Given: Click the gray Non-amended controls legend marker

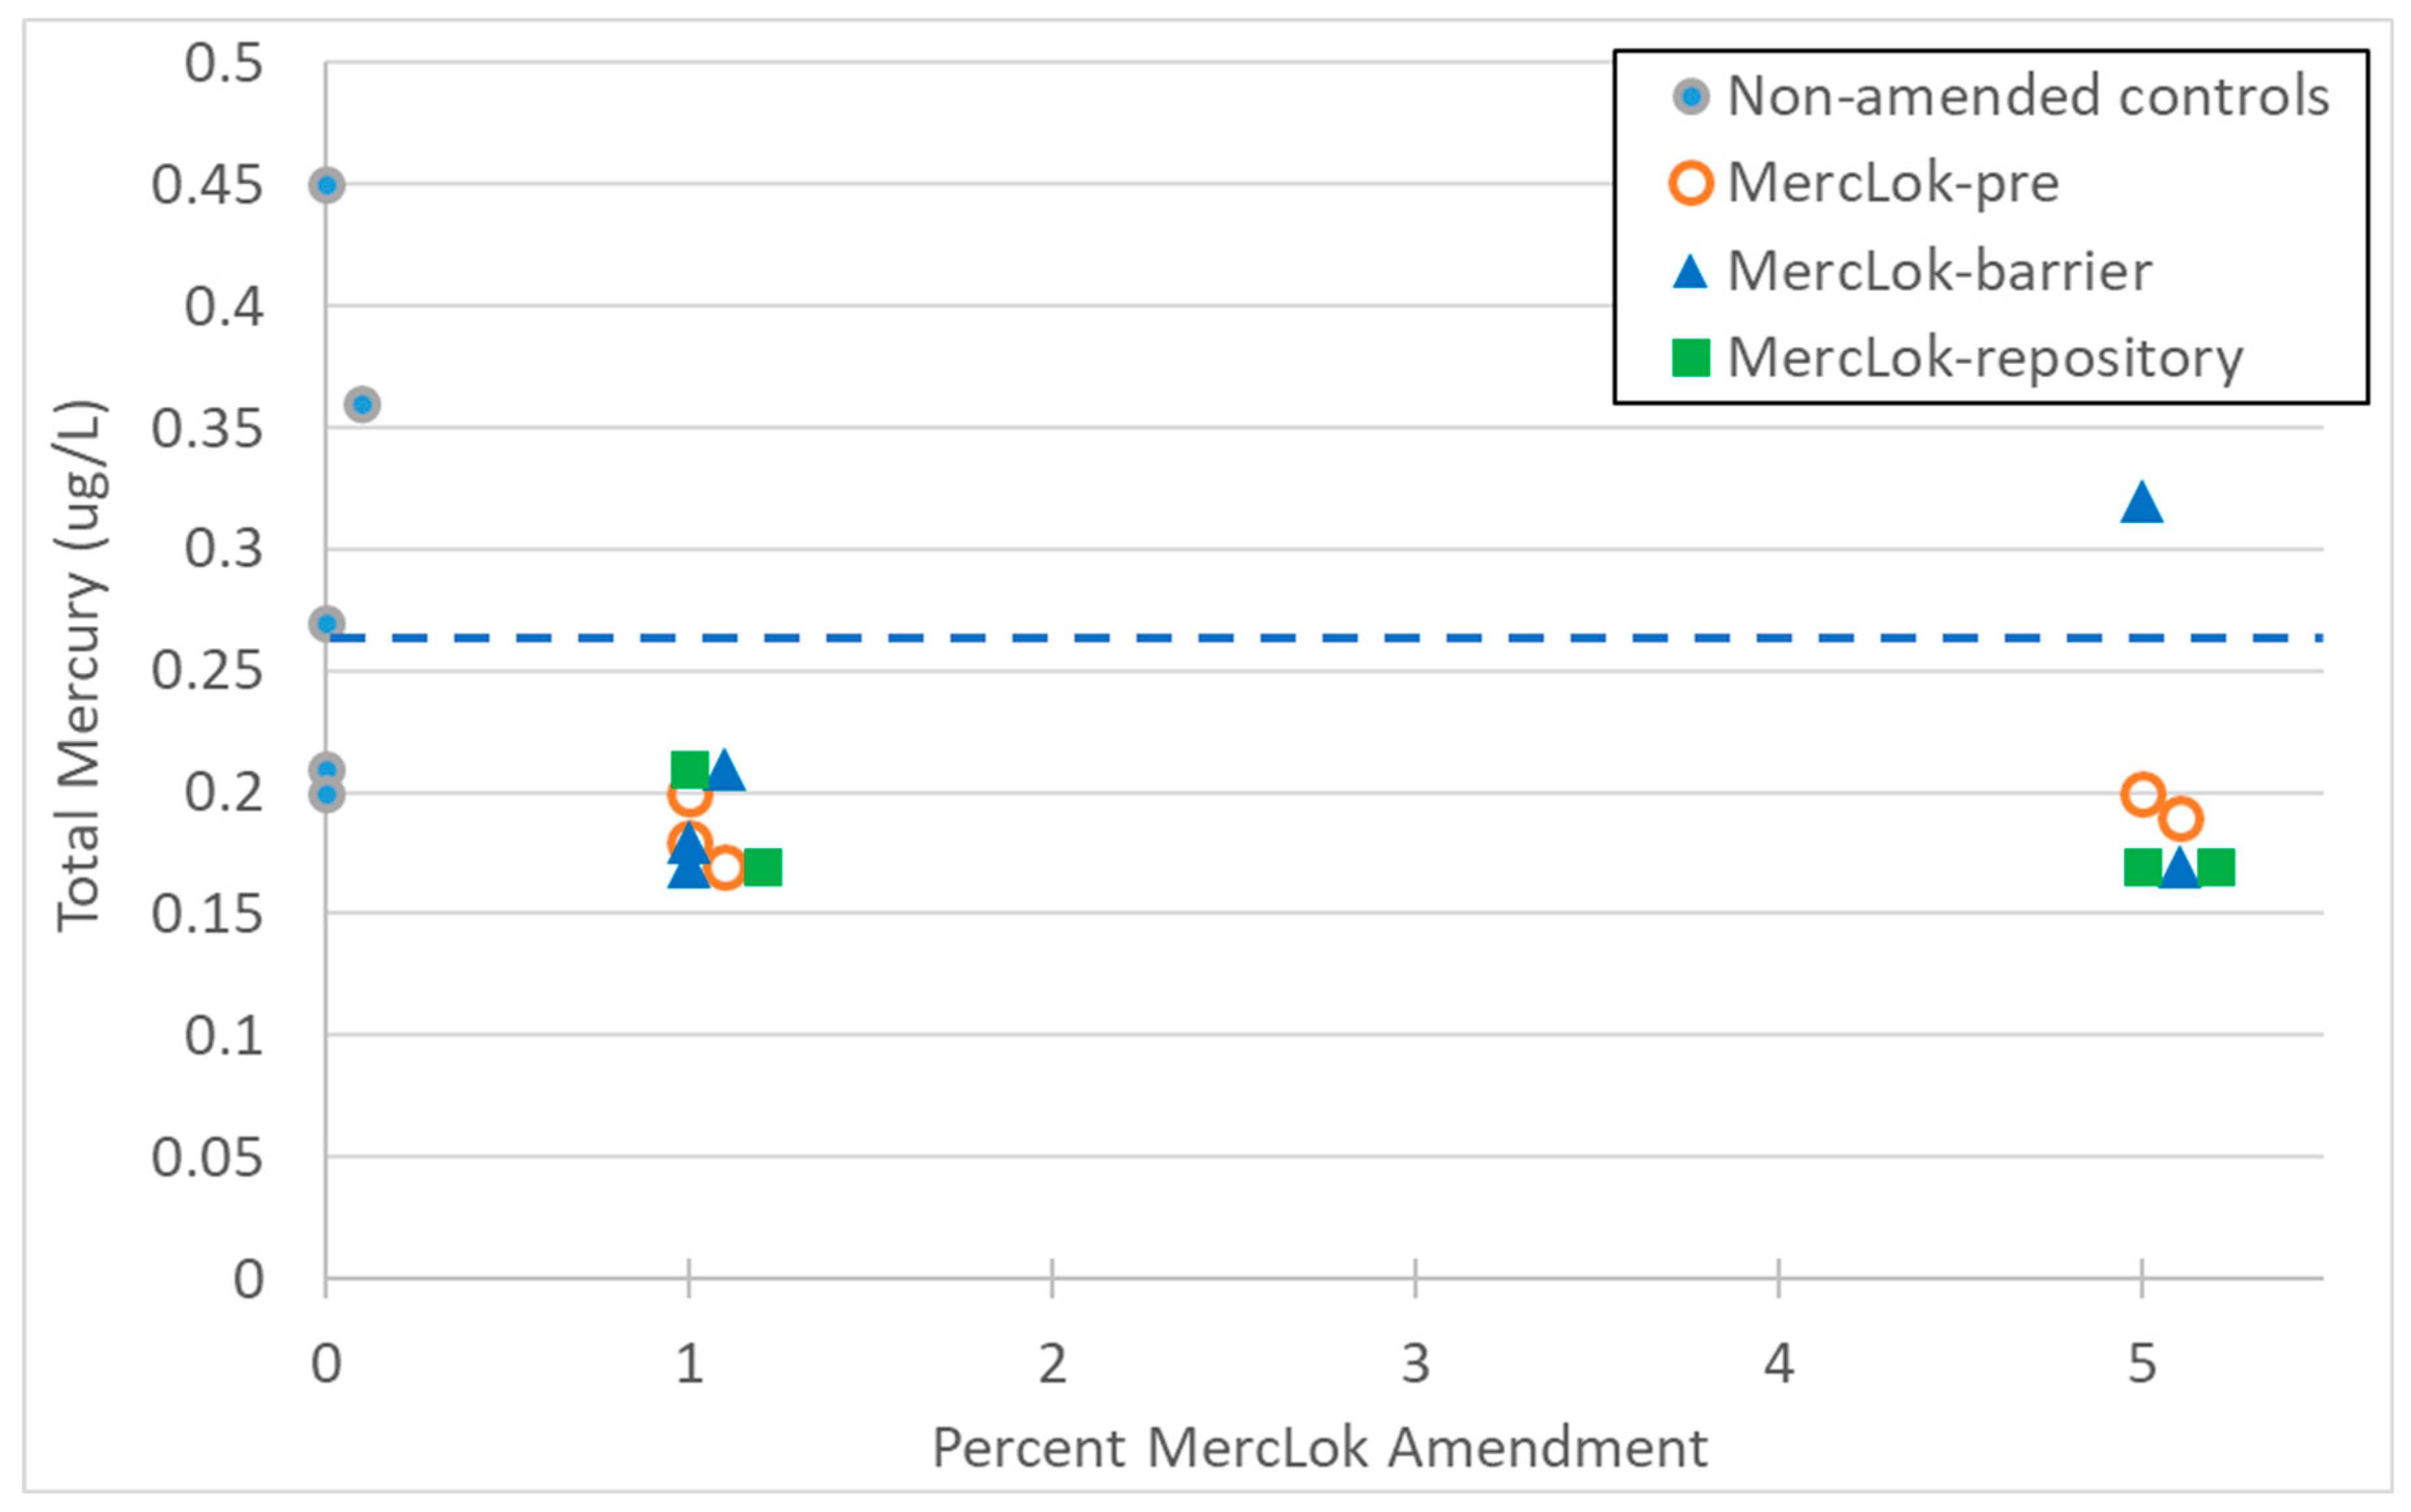Looking at the screenshot, I should coord(1690,97).
